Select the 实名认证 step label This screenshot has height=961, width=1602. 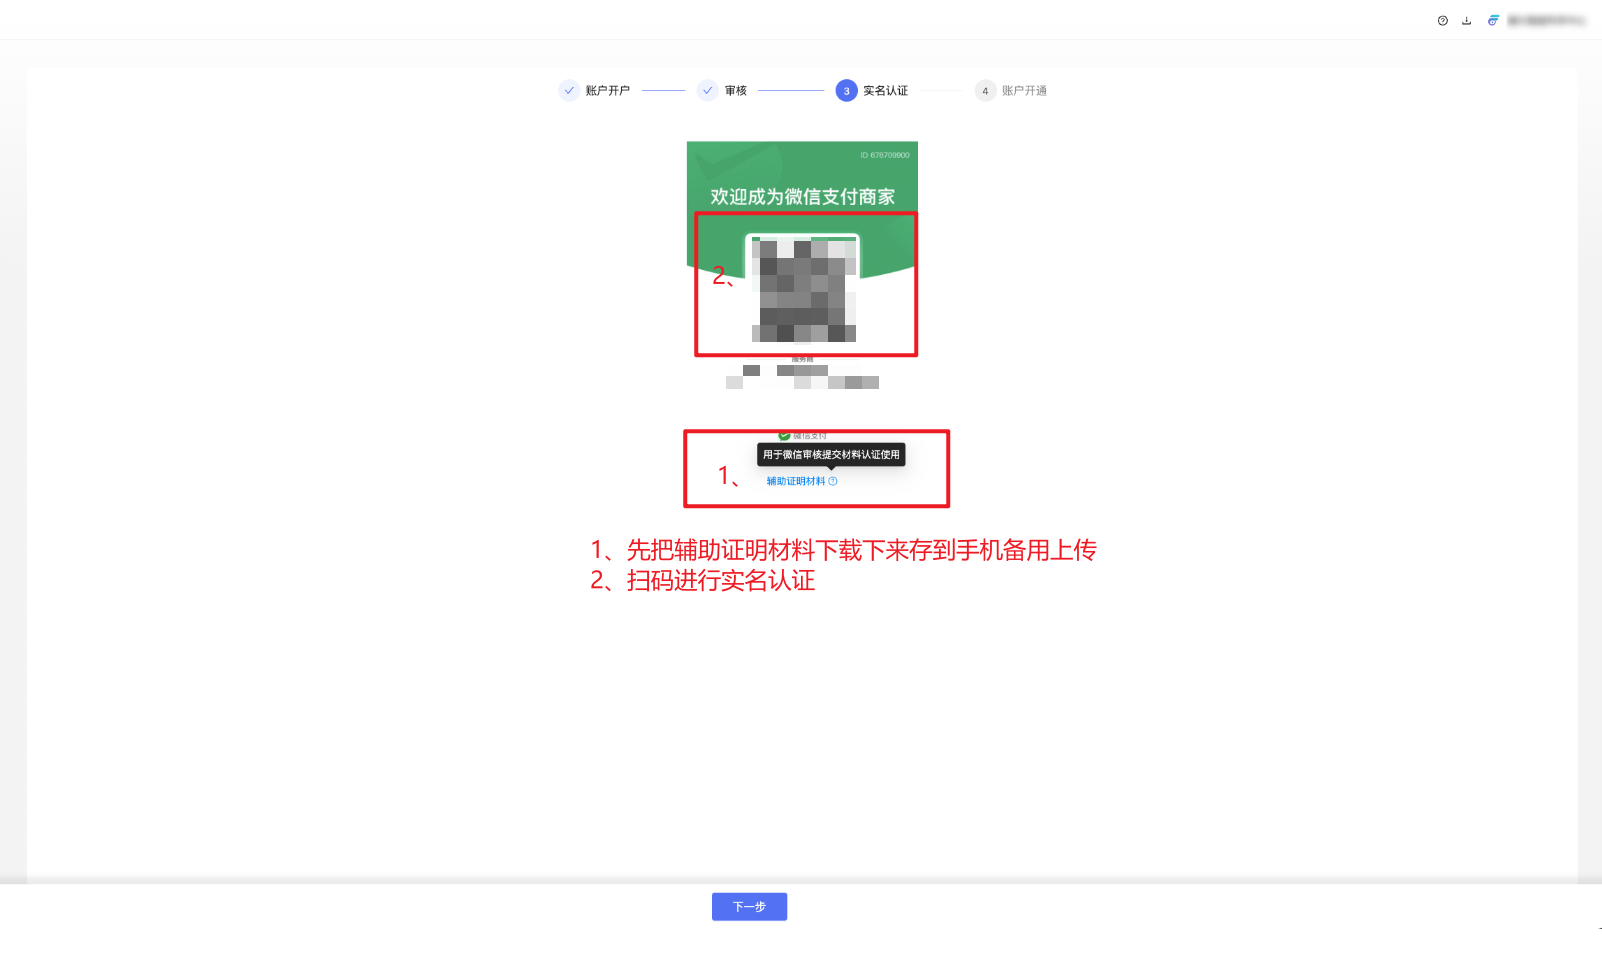coord(885,91)
